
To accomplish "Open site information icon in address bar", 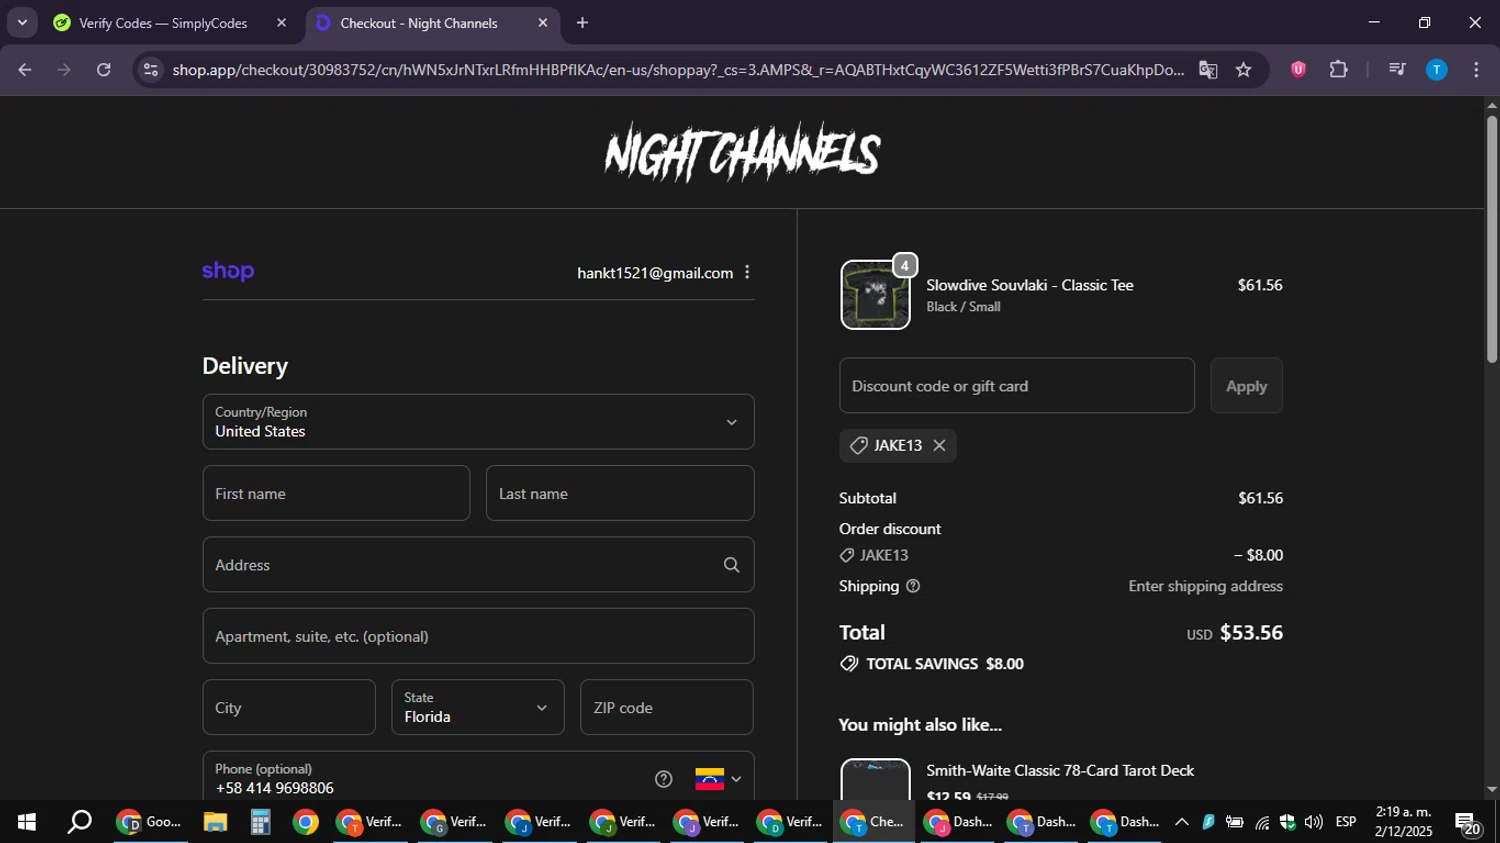I will (151, 70).
